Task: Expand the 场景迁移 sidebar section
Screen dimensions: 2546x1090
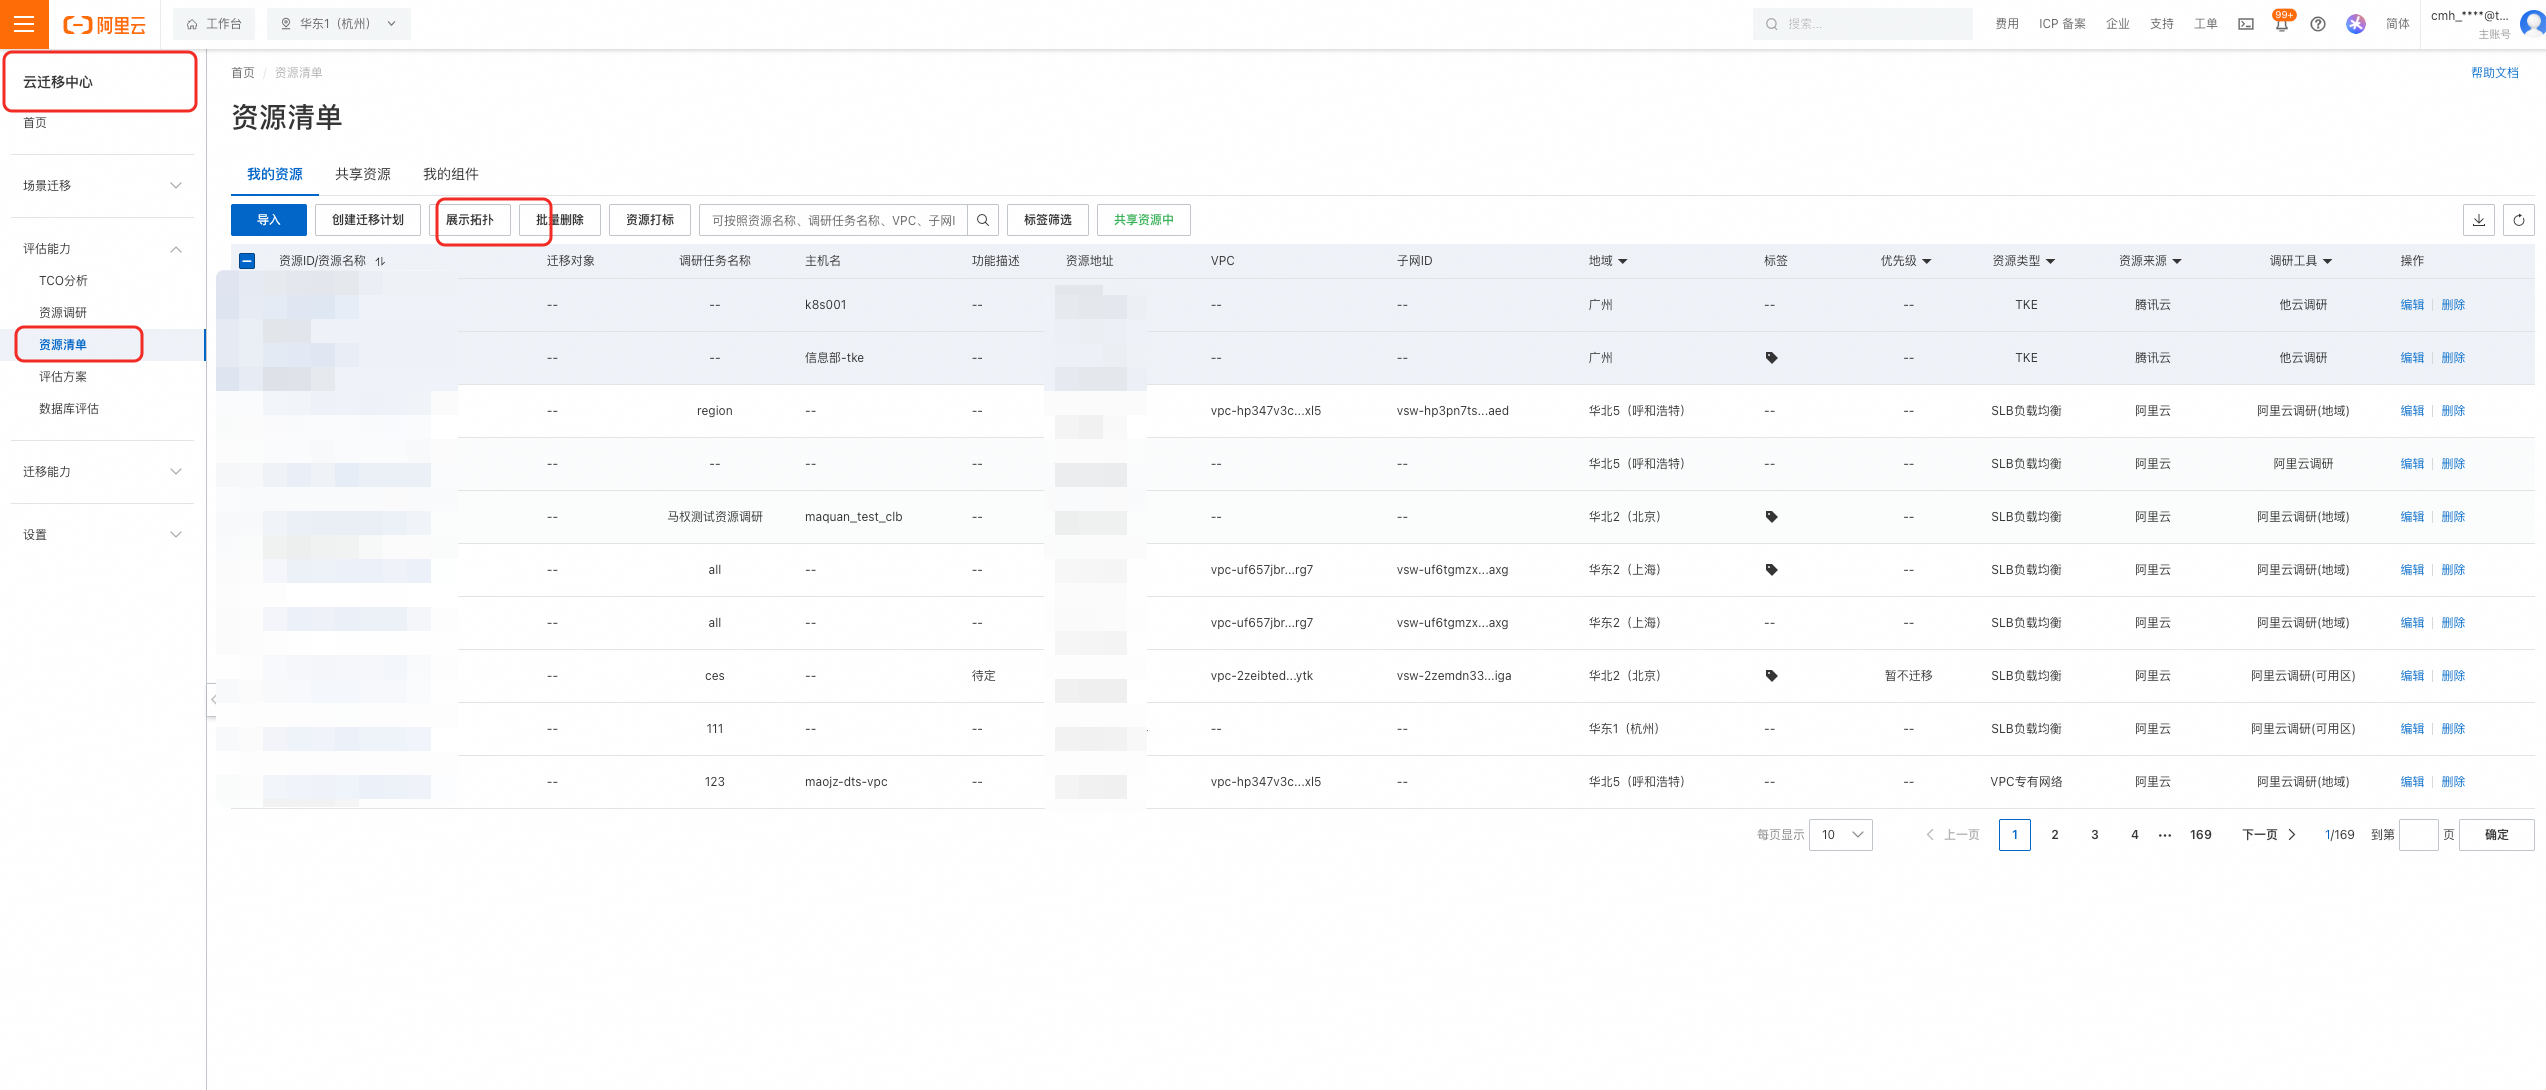Action: click(100, 186)
